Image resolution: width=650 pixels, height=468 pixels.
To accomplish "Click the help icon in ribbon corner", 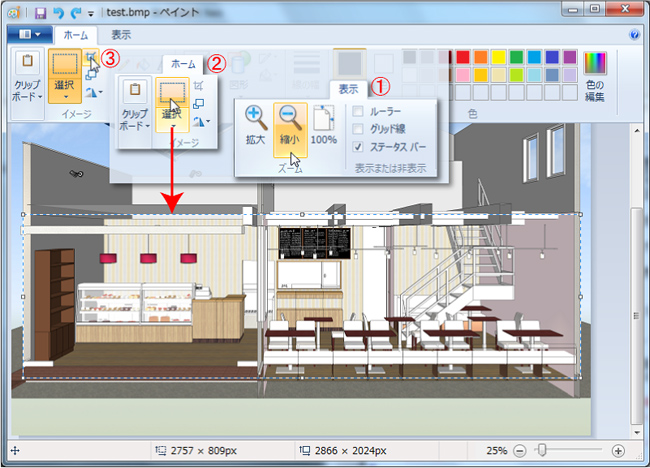I will pyautogui.click(x=635, y=34).
